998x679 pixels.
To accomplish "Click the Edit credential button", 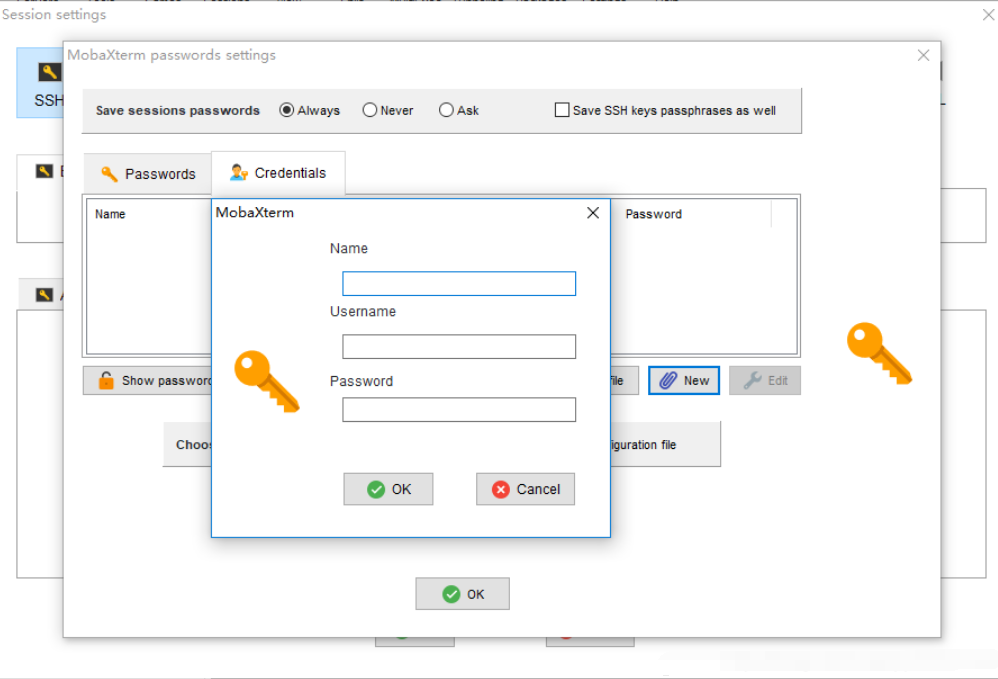I will [764, 381].
